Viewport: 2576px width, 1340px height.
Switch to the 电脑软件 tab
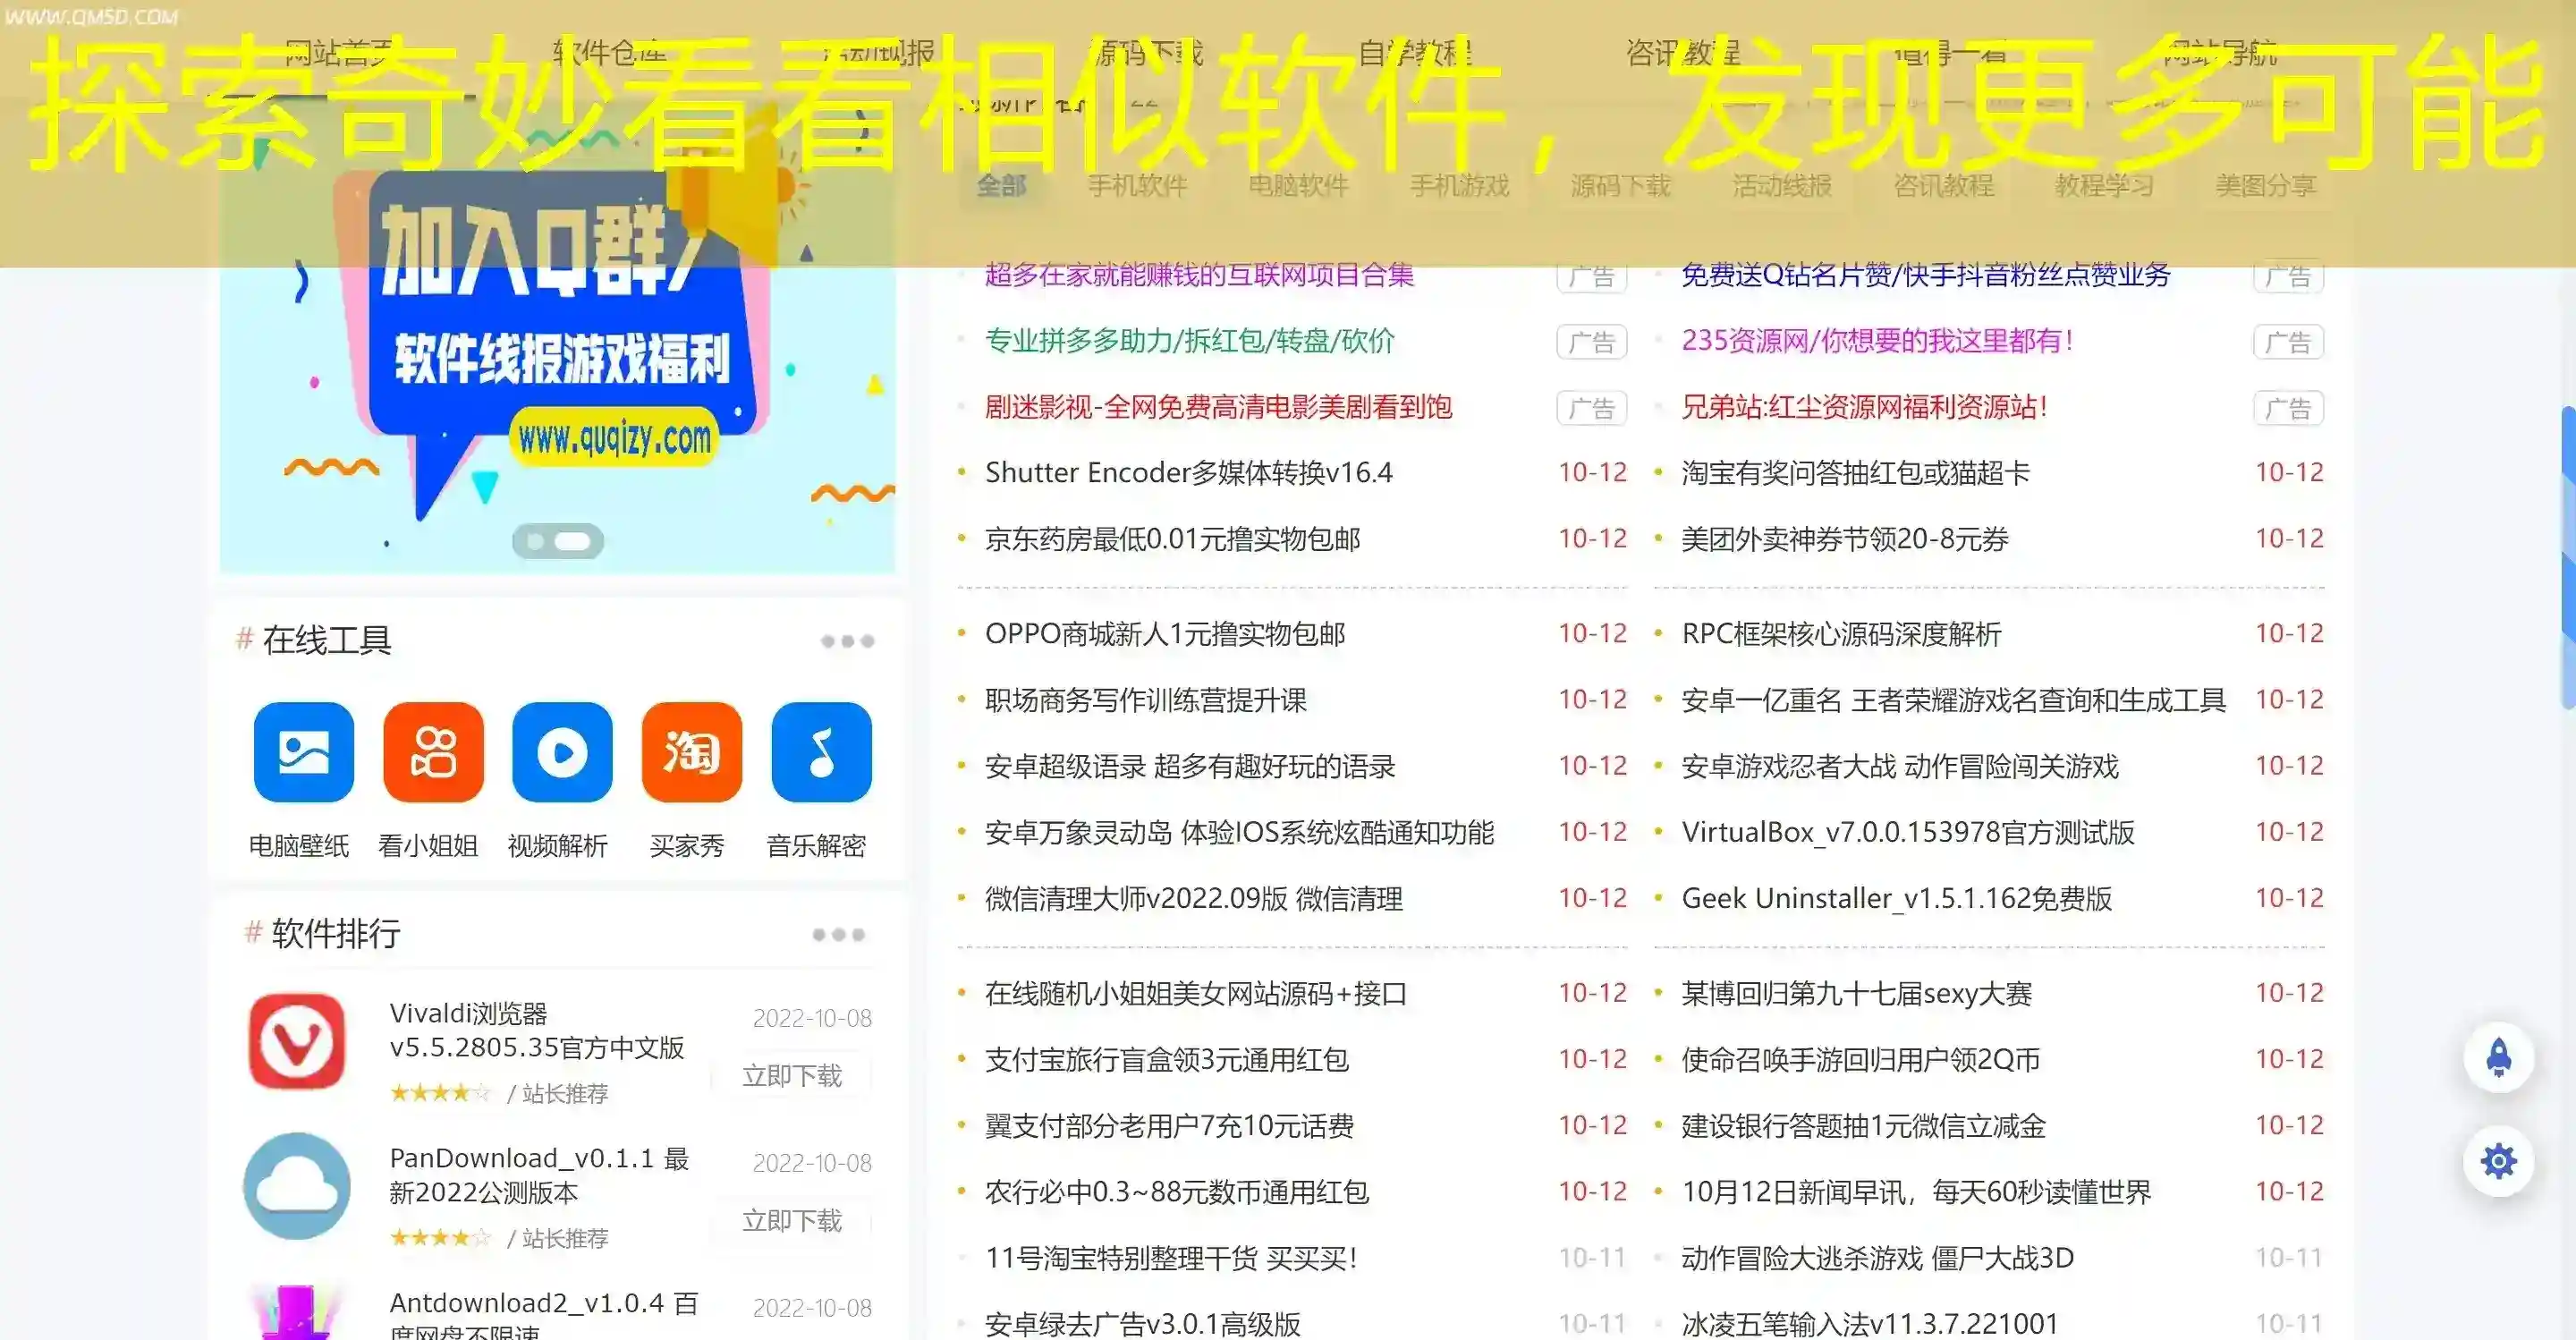tap(1299, 185)
